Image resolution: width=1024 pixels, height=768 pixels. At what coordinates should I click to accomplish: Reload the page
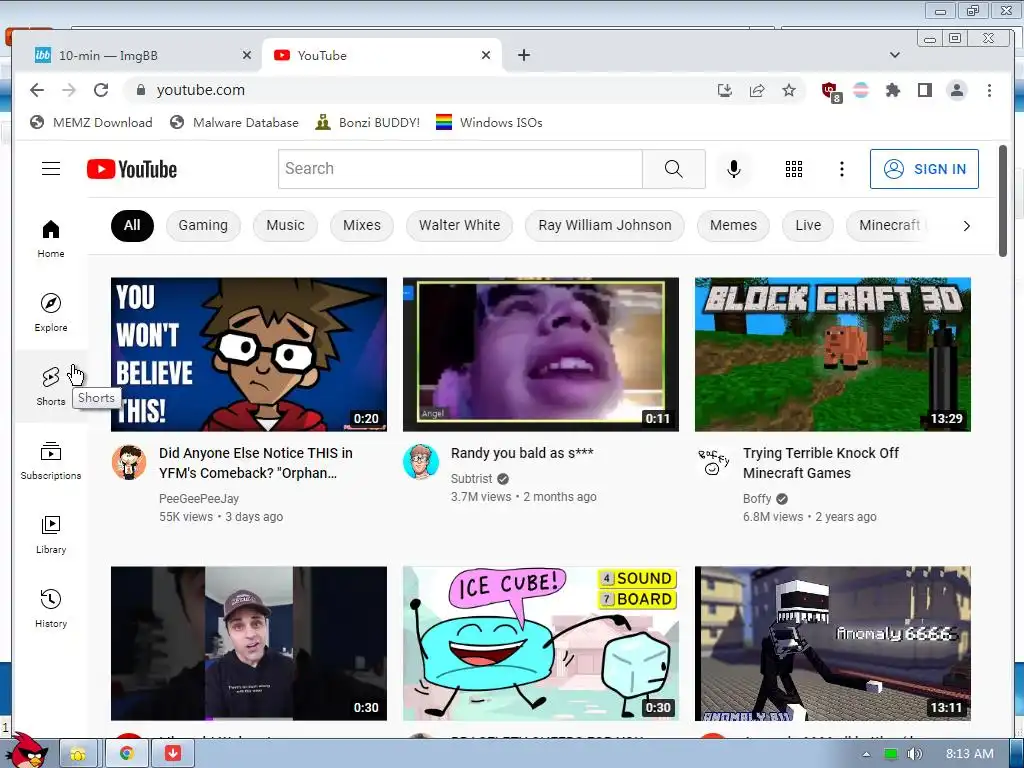click(101, 90)
